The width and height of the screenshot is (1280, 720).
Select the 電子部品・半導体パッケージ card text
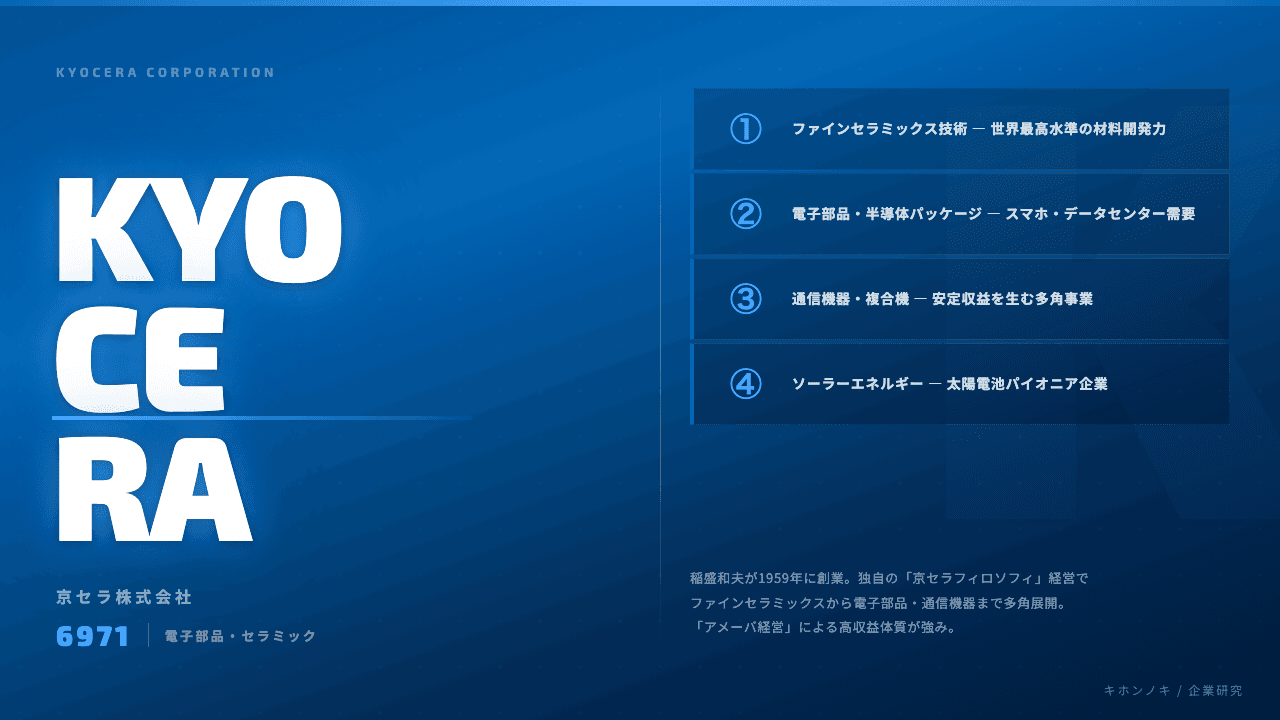[993, 214]
